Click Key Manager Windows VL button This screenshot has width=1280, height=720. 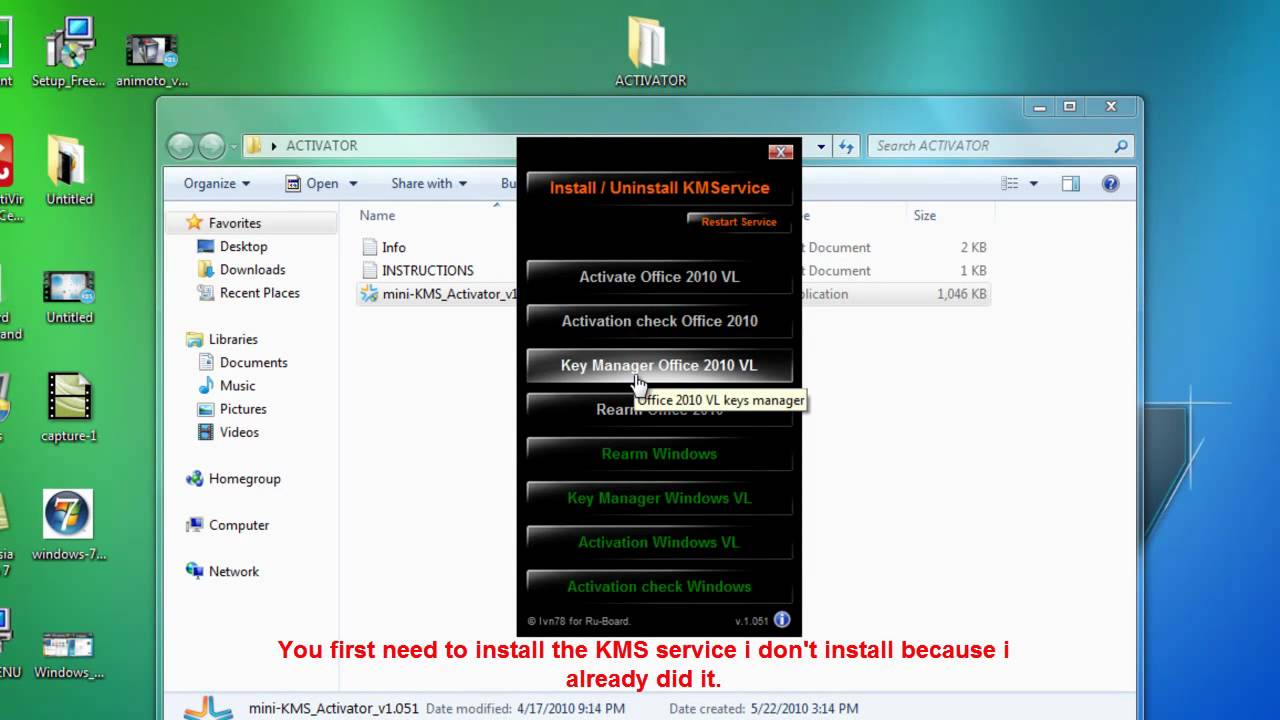(659, 498)
